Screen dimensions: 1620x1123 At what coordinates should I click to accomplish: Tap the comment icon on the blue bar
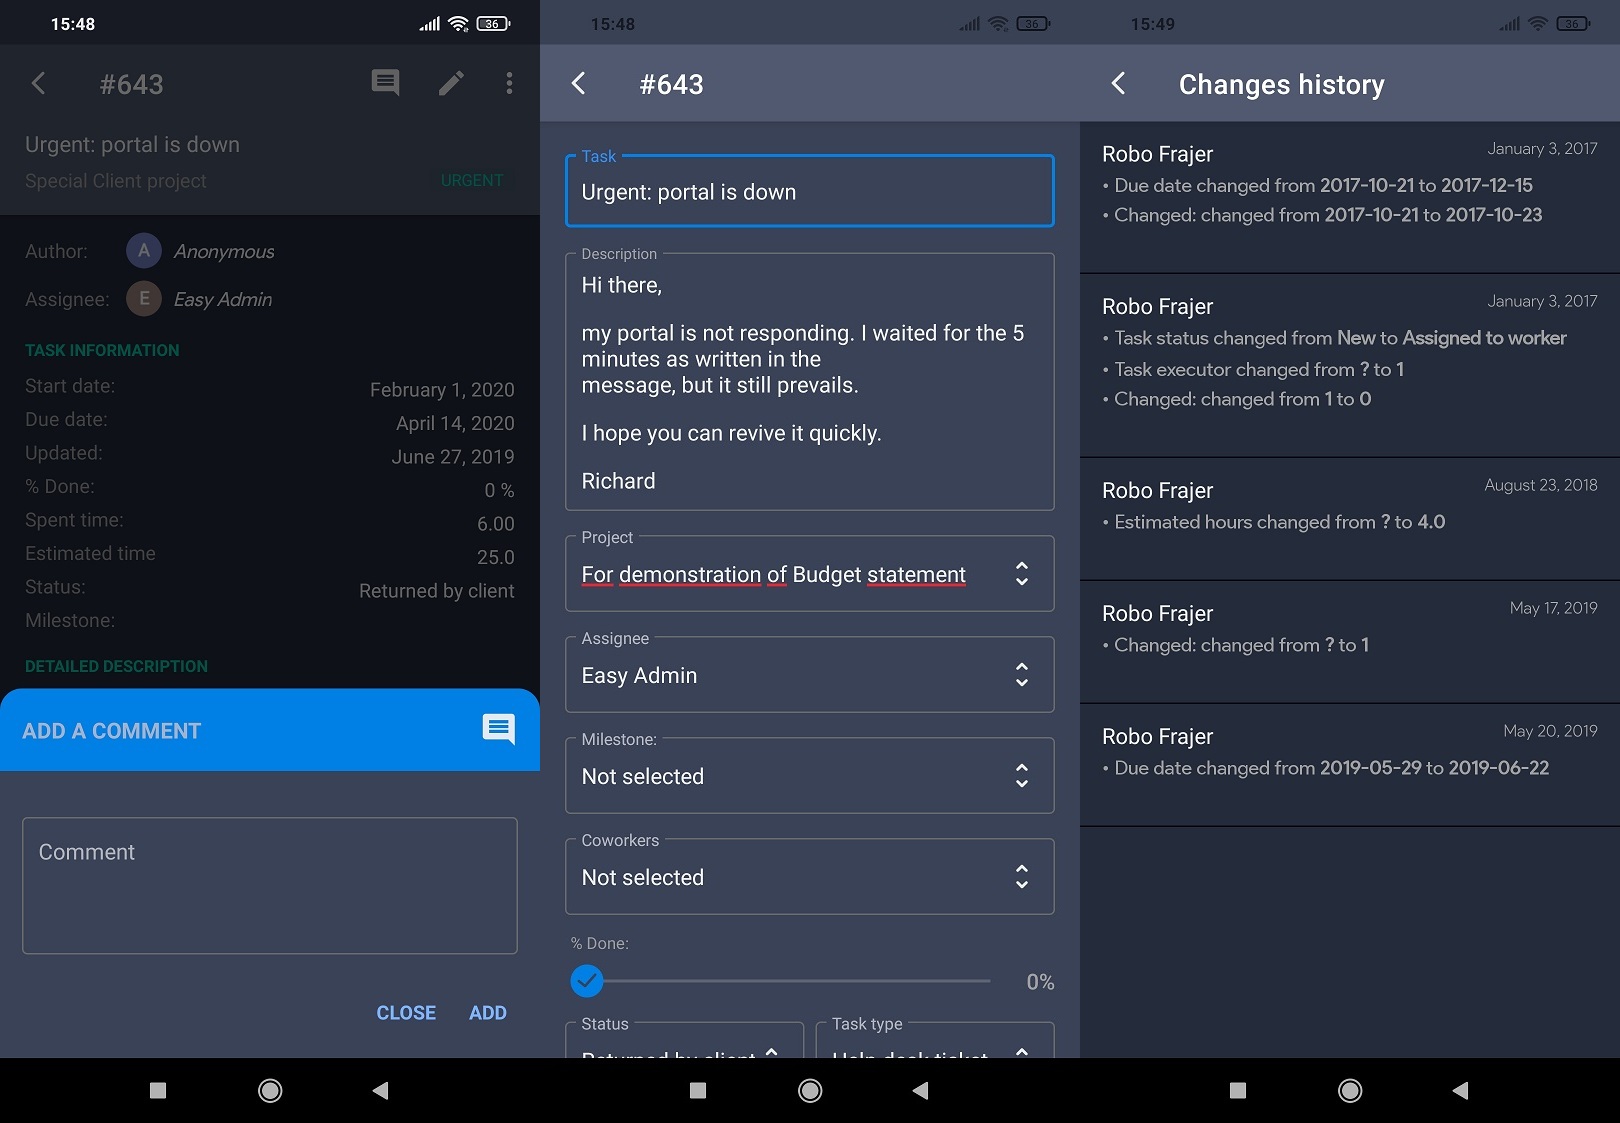click(x=498, y=730)
